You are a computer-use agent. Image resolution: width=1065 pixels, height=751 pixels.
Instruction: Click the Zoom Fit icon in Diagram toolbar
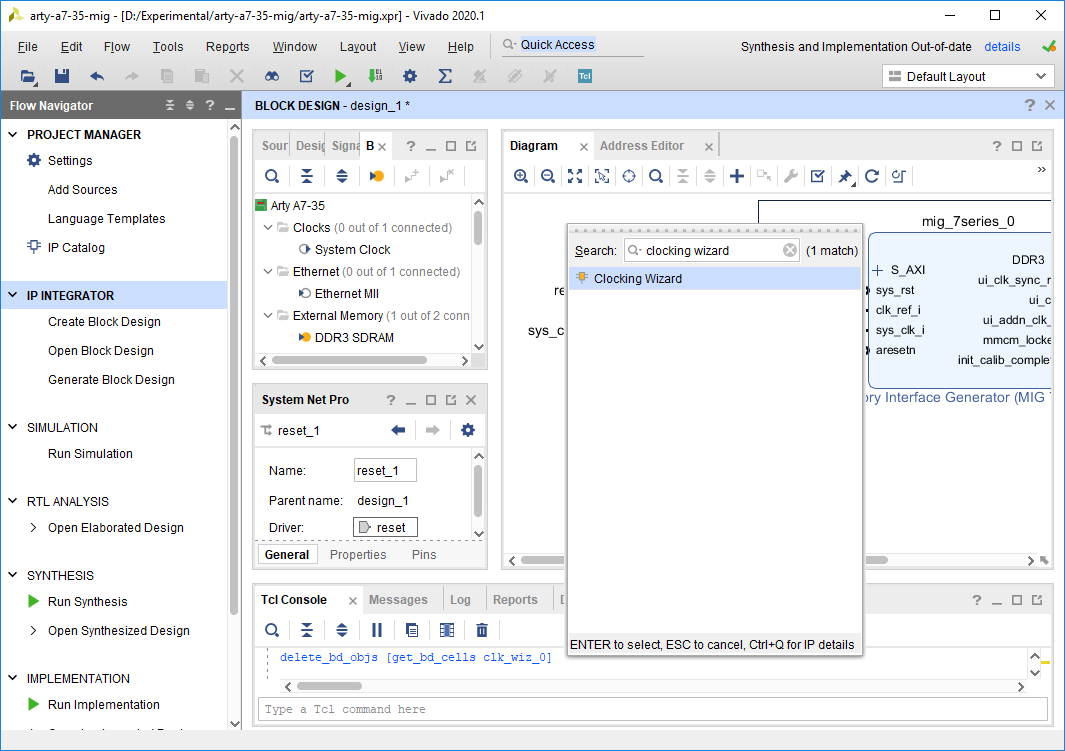pos(575,177)
